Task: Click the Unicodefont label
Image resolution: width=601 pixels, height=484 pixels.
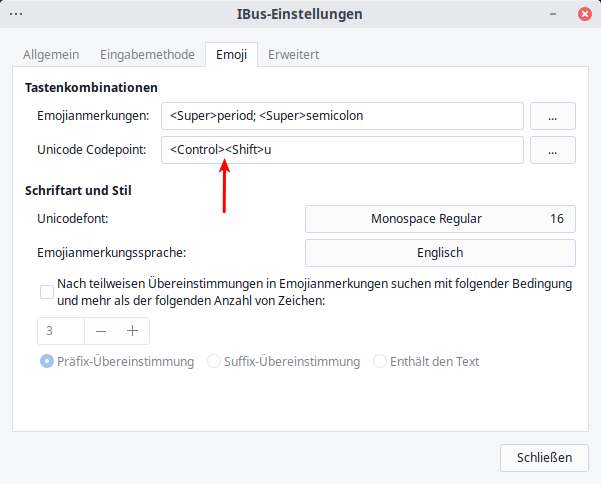Action: coord(73,219)
